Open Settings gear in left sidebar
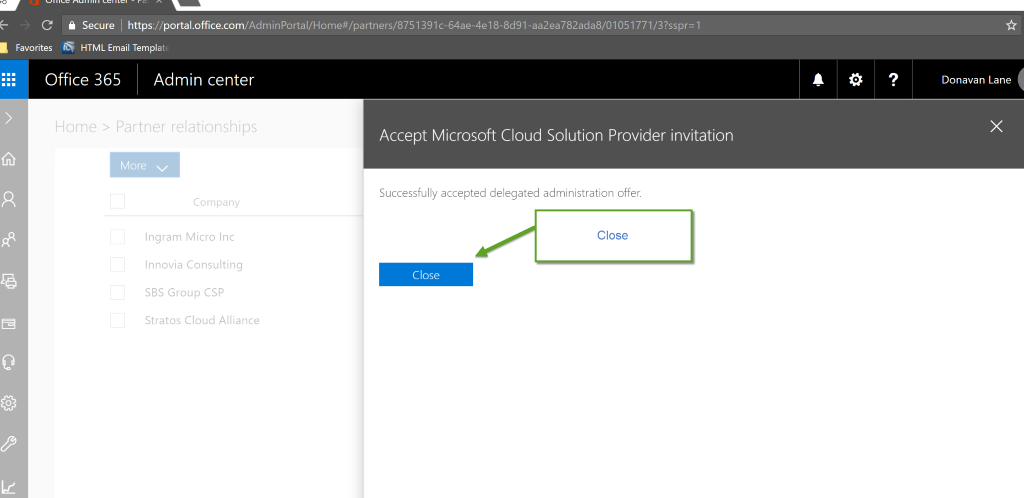The height and width of the screenshot is (498, 1024). pos(8,403)
